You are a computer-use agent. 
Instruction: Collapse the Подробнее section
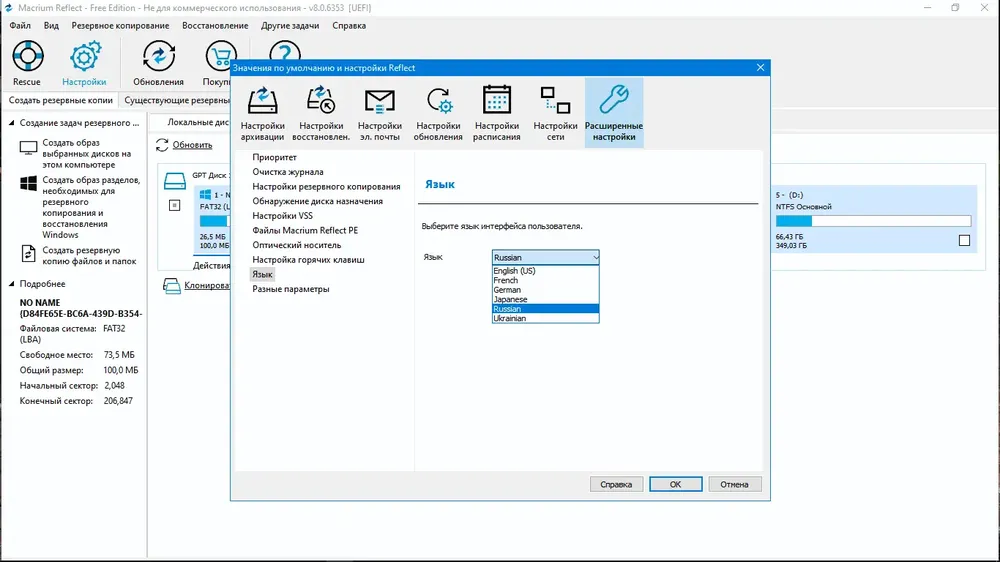pos(11,284)
